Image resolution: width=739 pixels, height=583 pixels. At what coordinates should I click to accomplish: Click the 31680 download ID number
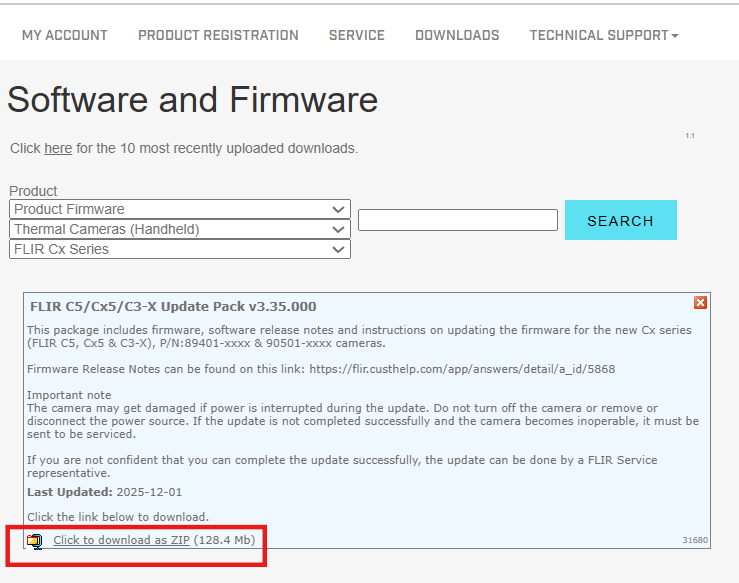point(694,540)
